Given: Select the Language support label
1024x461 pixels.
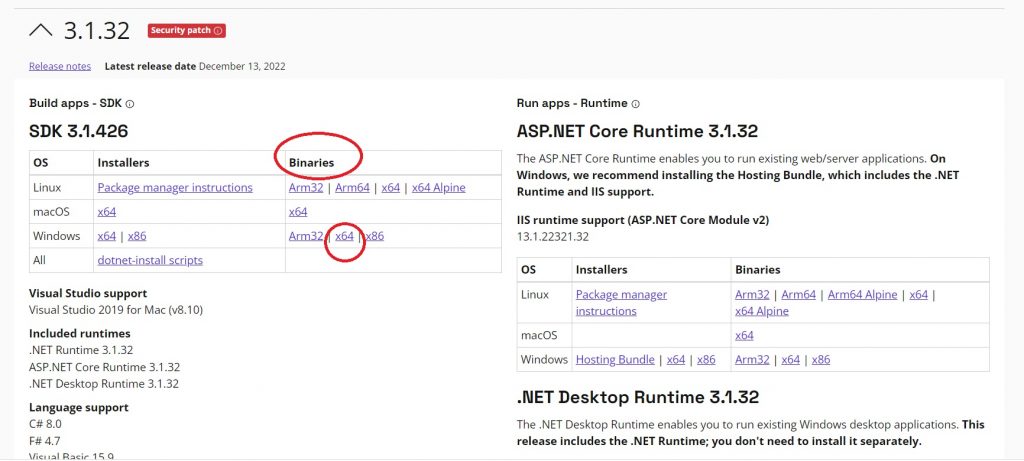Looking at the screenshot, I should (79, 407).
